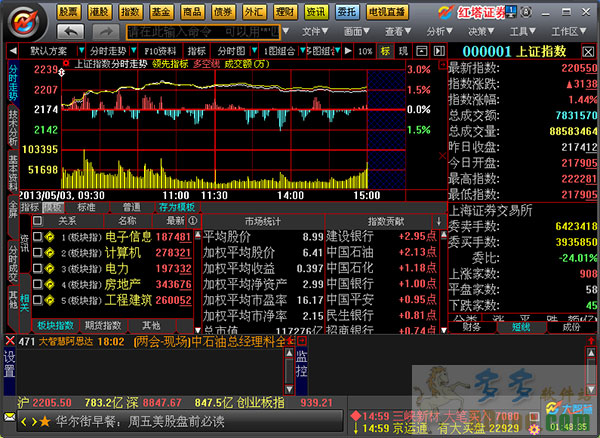
Task: Close the news ticker with the red X
Action: pyautogui.click(x=10, y=340)
